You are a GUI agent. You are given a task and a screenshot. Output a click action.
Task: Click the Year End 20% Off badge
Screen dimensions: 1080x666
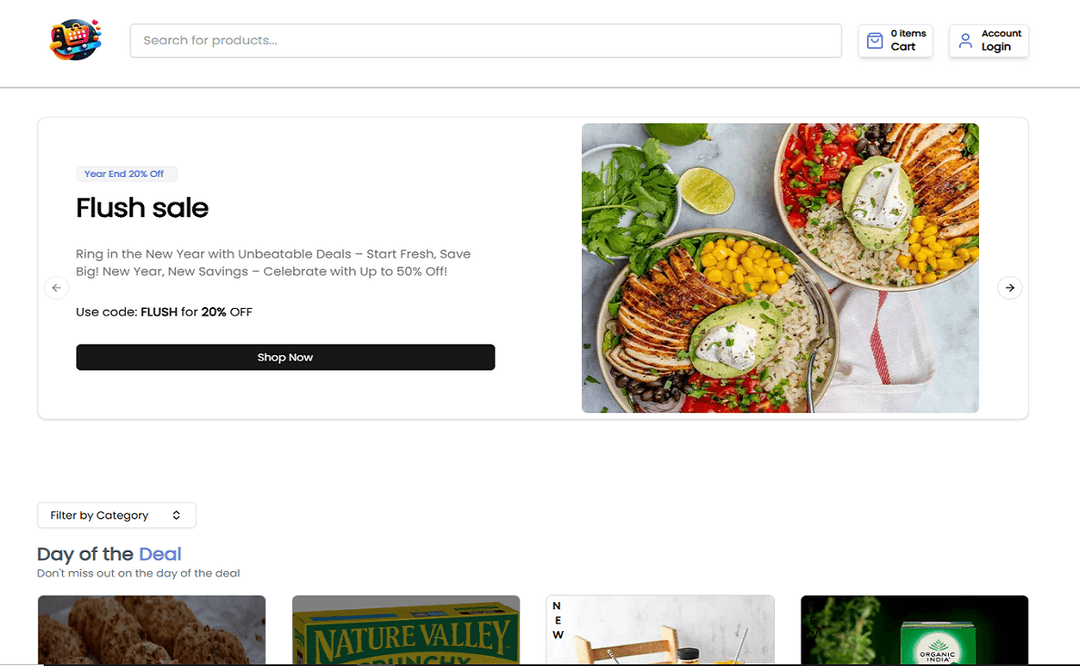126,174
